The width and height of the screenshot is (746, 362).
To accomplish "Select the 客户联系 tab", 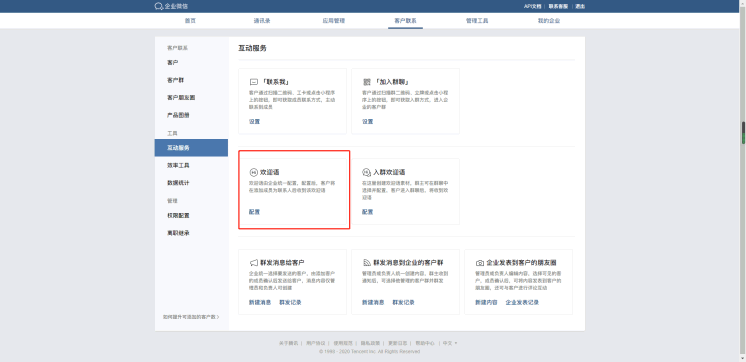I will (x=405, y=21).
